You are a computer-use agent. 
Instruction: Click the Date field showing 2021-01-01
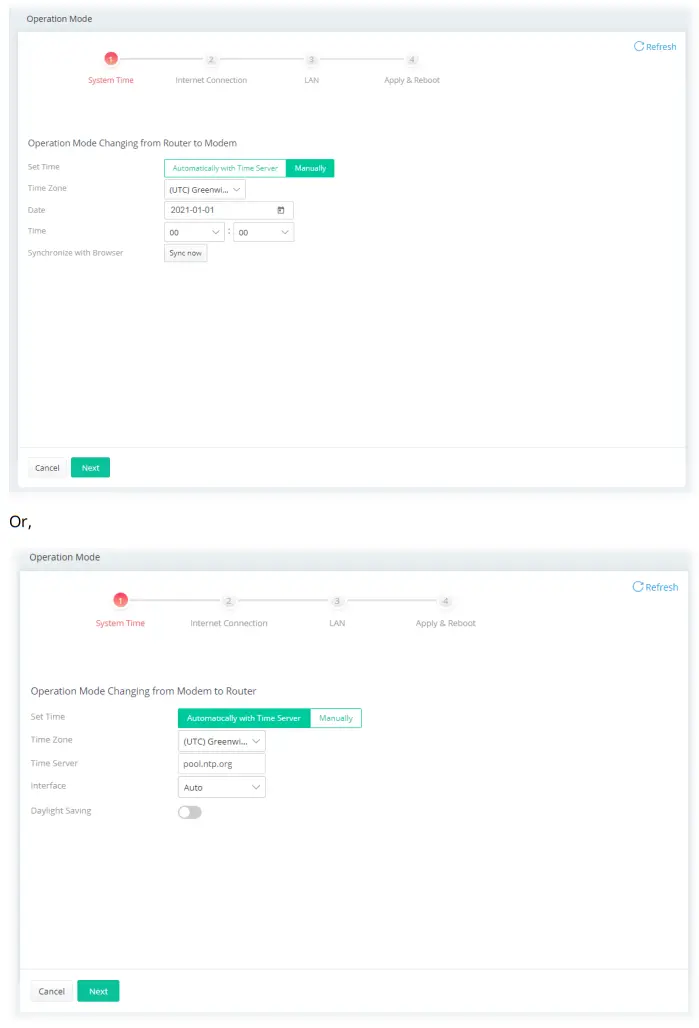[228, 210]
